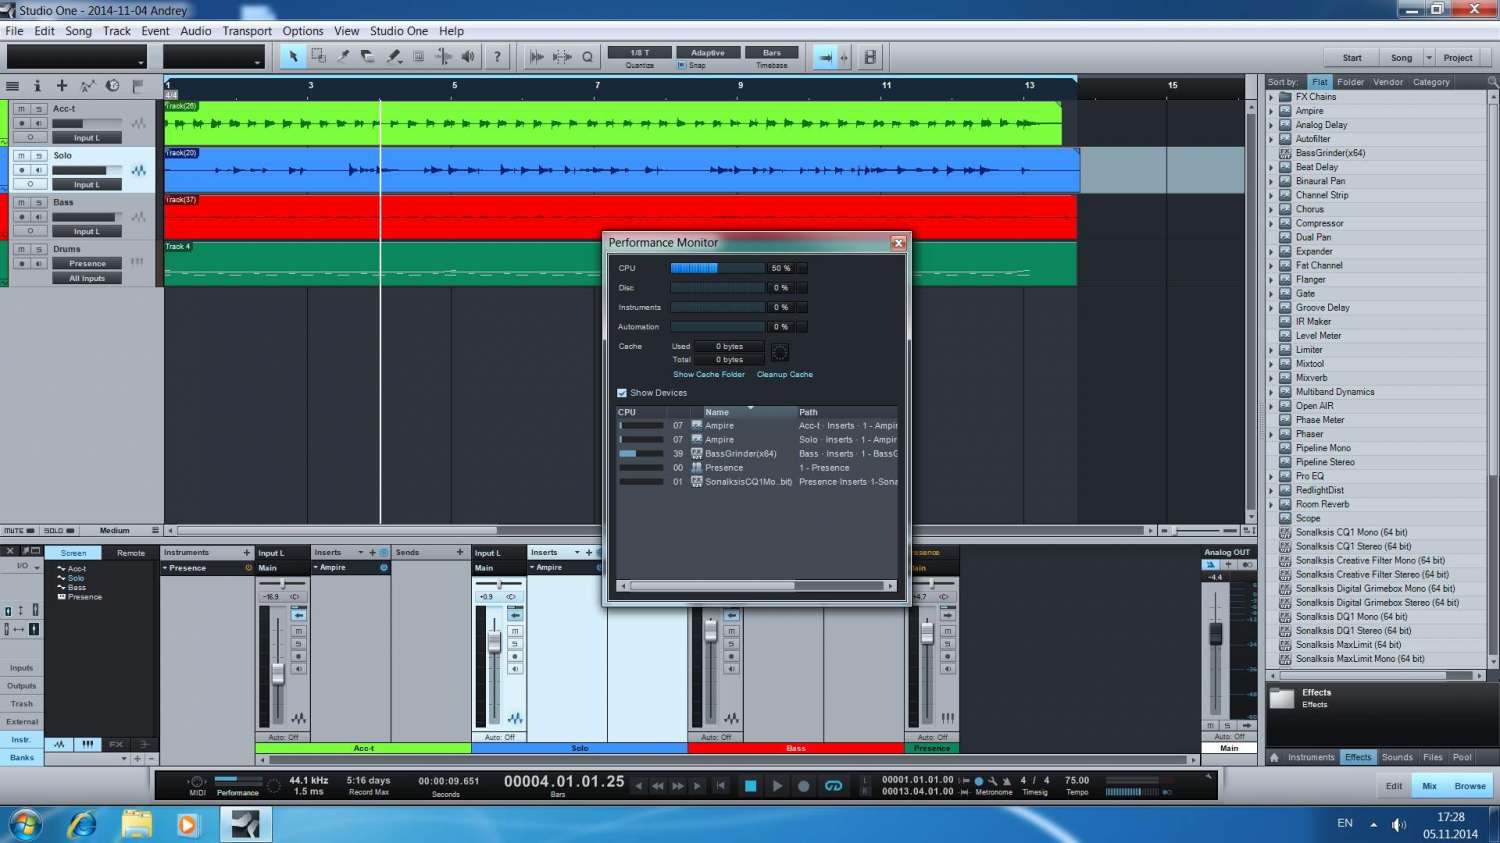The height and width of the screenshot is (843, 1500).
Task: Click the add tracks plus icon
Action: pos(62,86)
